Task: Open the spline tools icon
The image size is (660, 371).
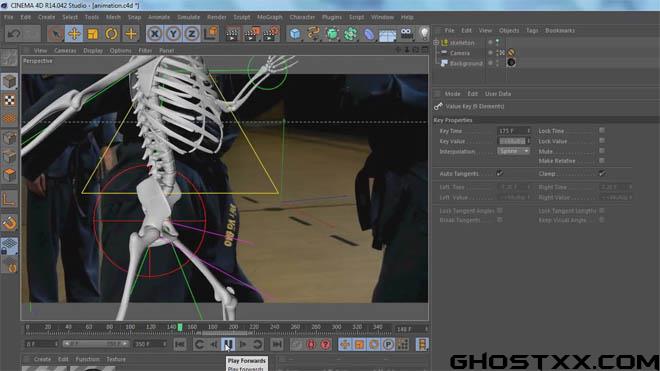Action: tap(314, 34)
